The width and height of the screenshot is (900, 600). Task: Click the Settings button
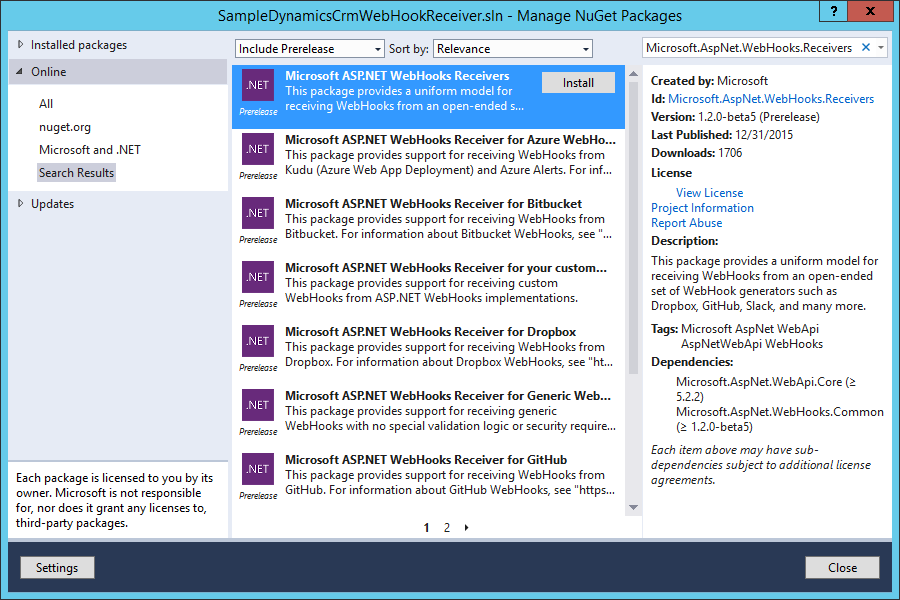click(57, 568)
